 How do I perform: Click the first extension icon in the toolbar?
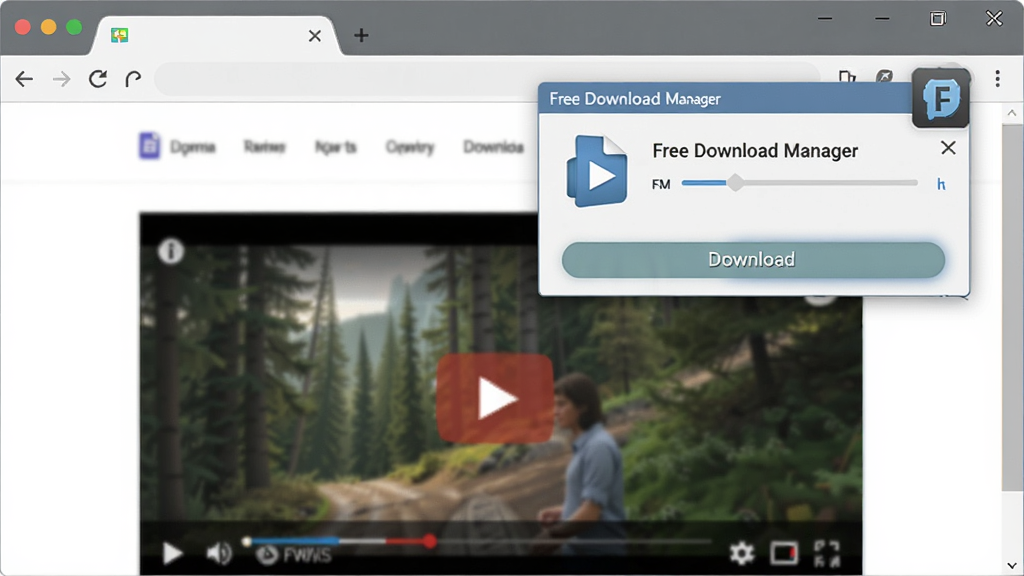click(847, 77)
